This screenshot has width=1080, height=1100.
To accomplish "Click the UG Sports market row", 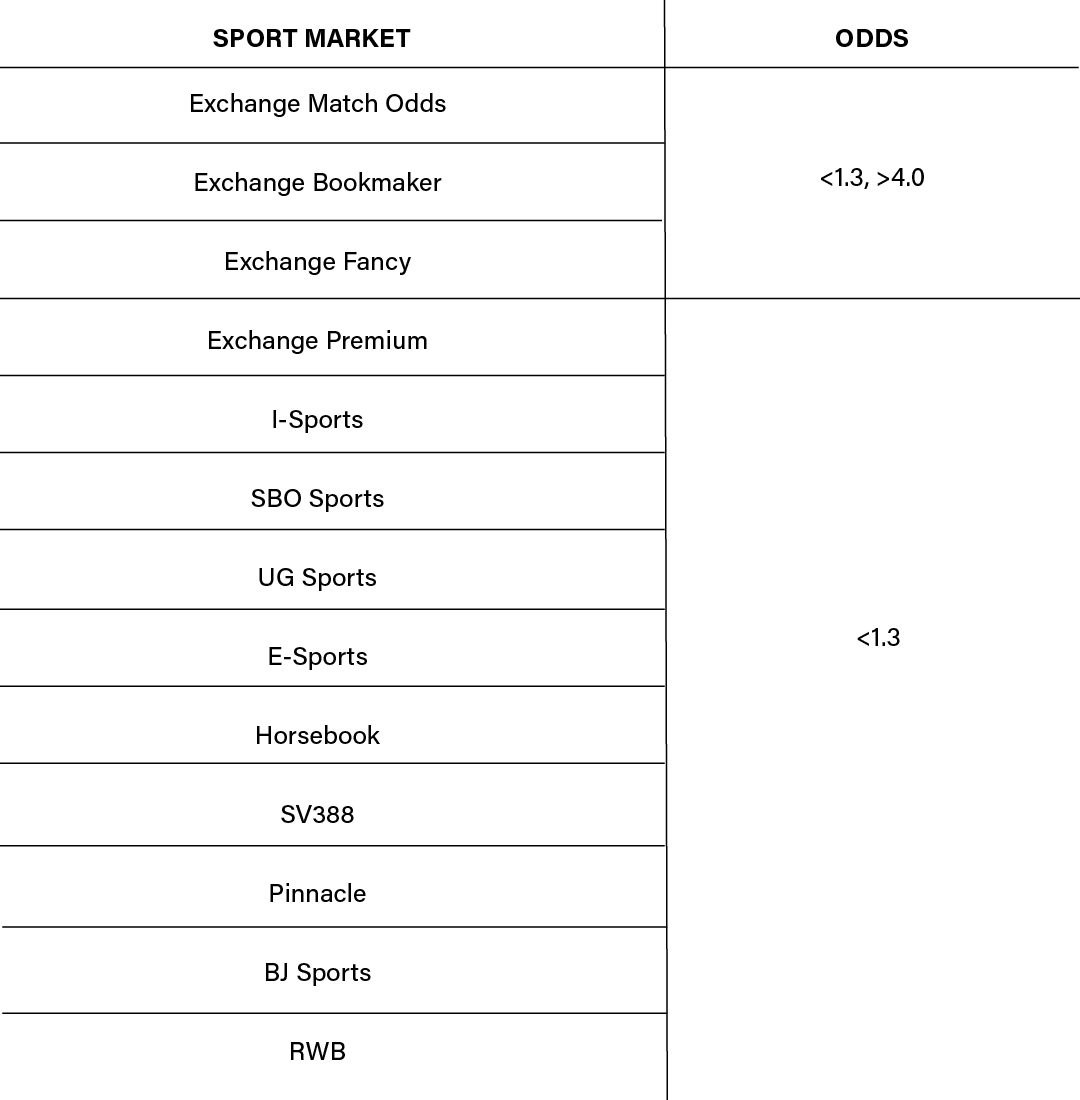I will pyautogui.click(x=317, y=578).
